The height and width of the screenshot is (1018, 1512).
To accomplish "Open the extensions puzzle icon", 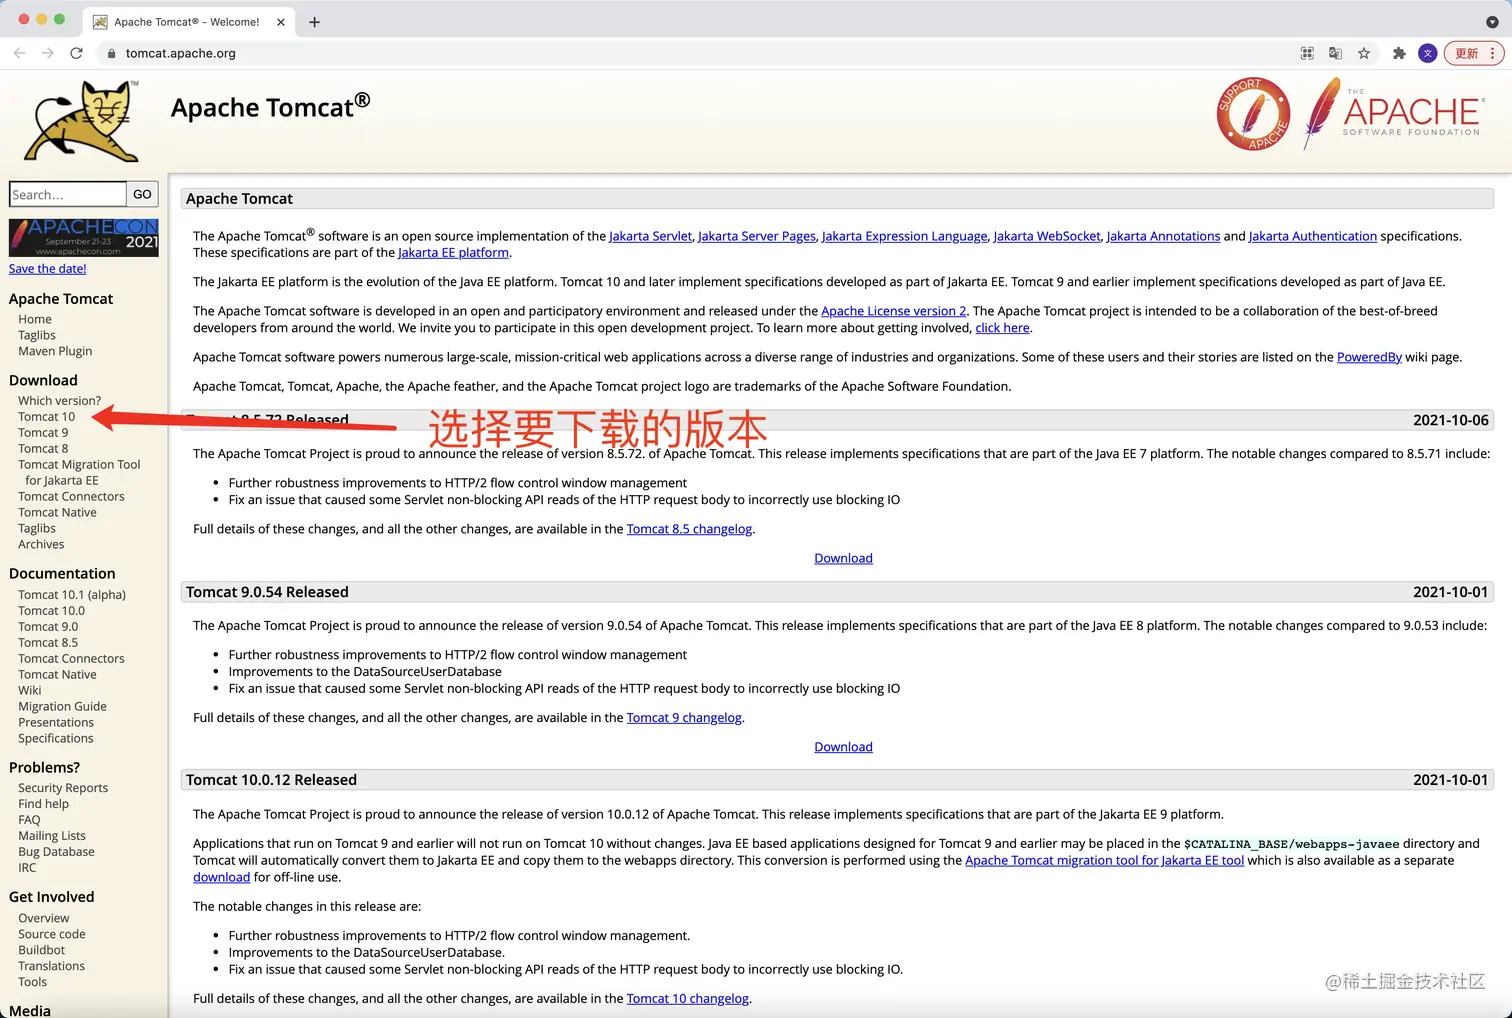I will click(x=1399, y=54).
